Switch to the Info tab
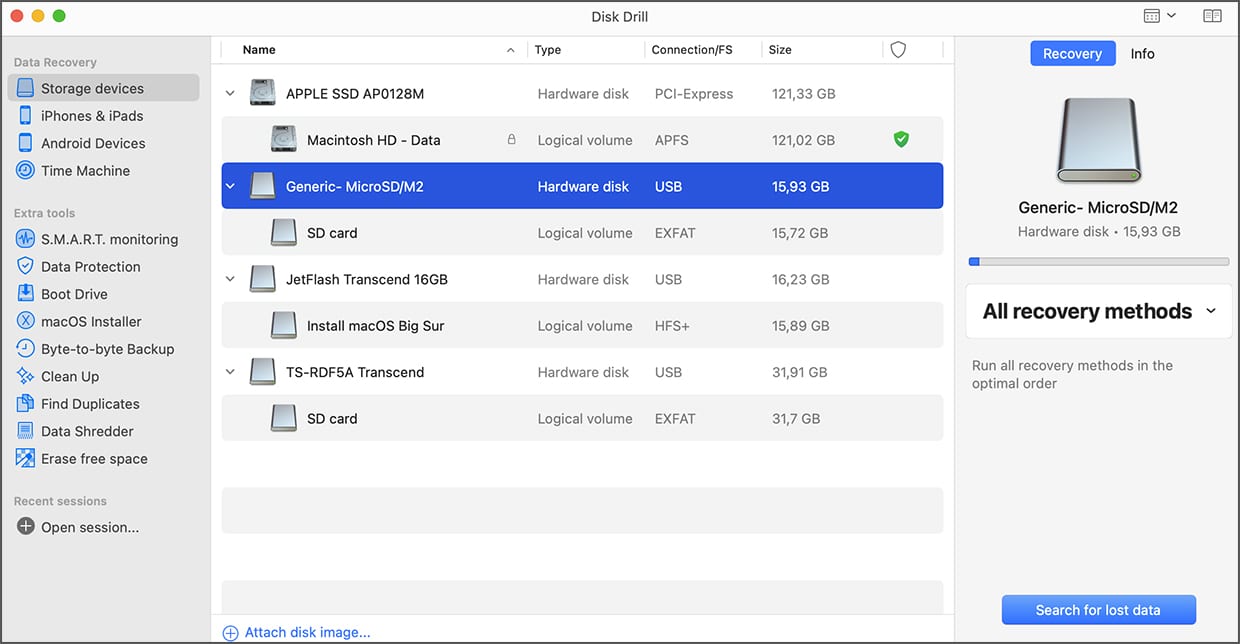This screenshot has width=1240, height=644. coord(1142,54)
